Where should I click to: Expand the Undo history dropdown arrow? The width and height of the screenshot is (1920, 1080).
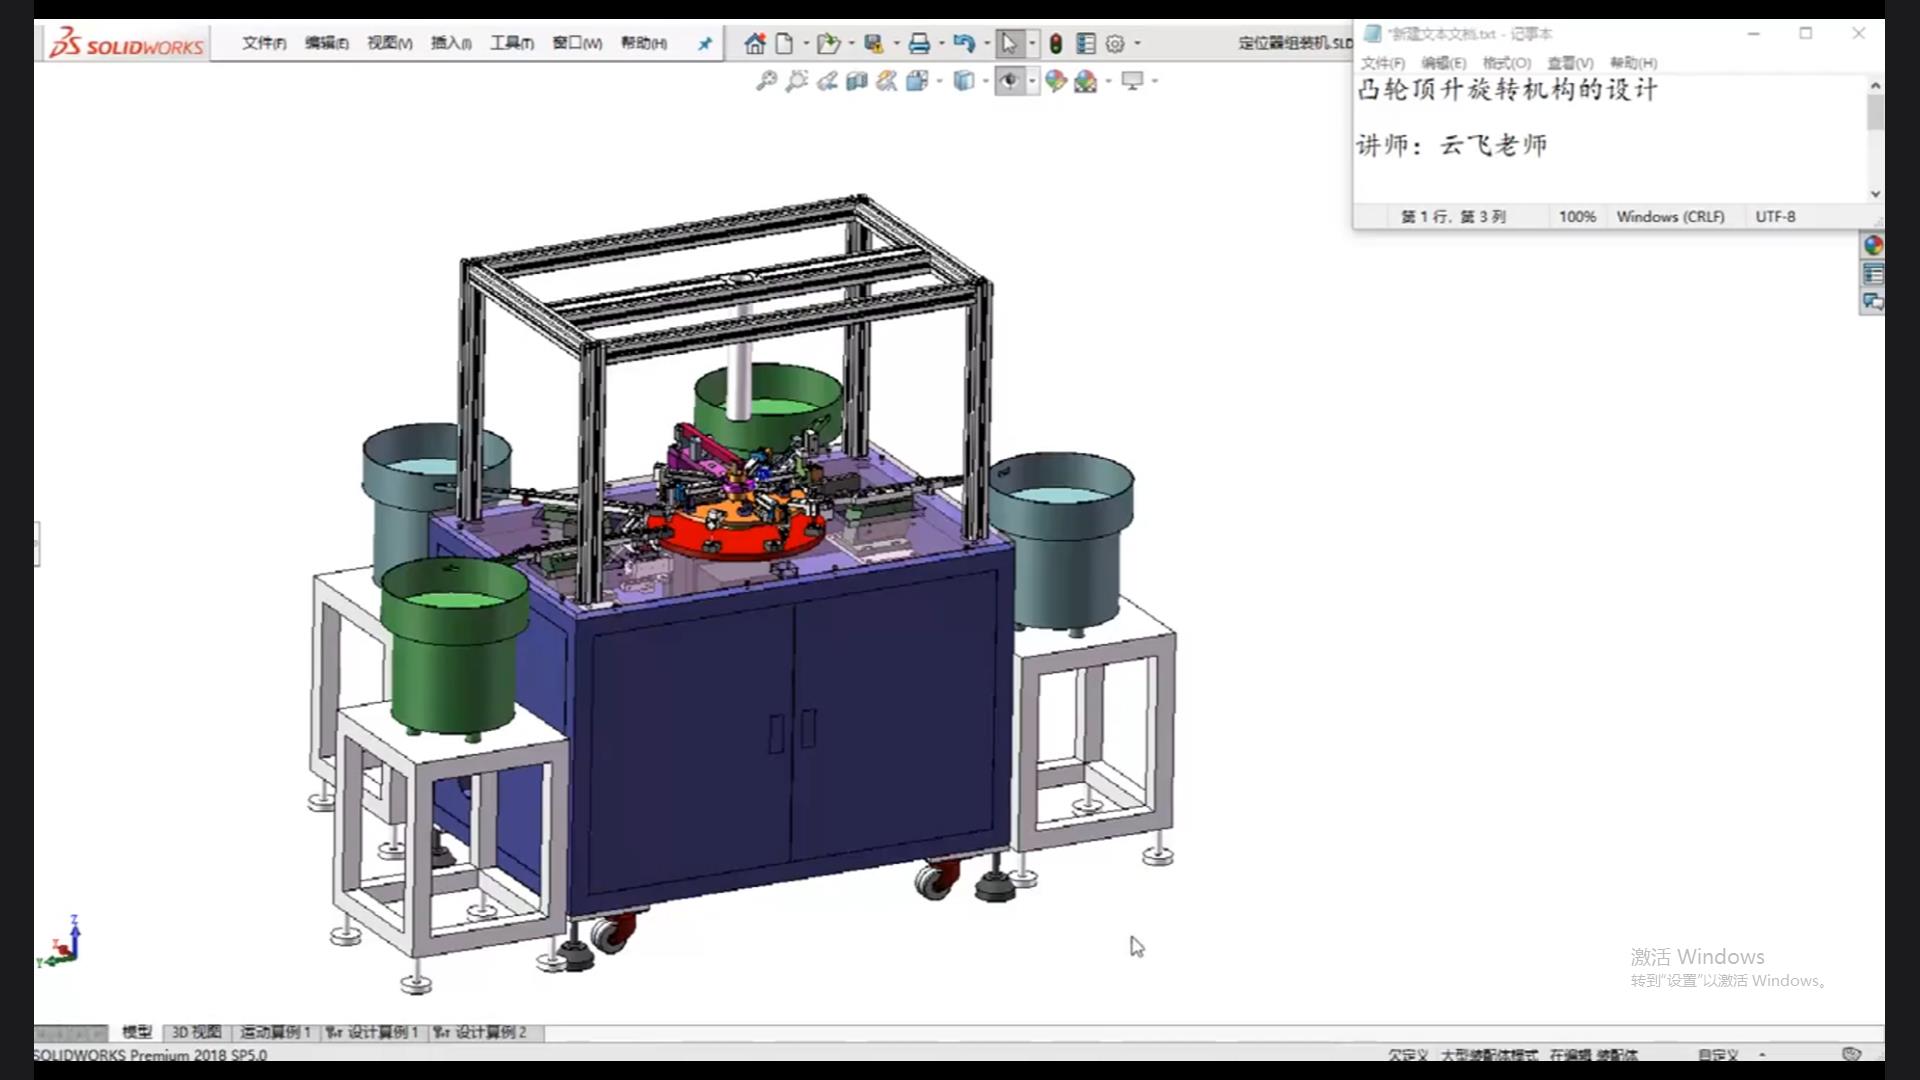point(987,43)
